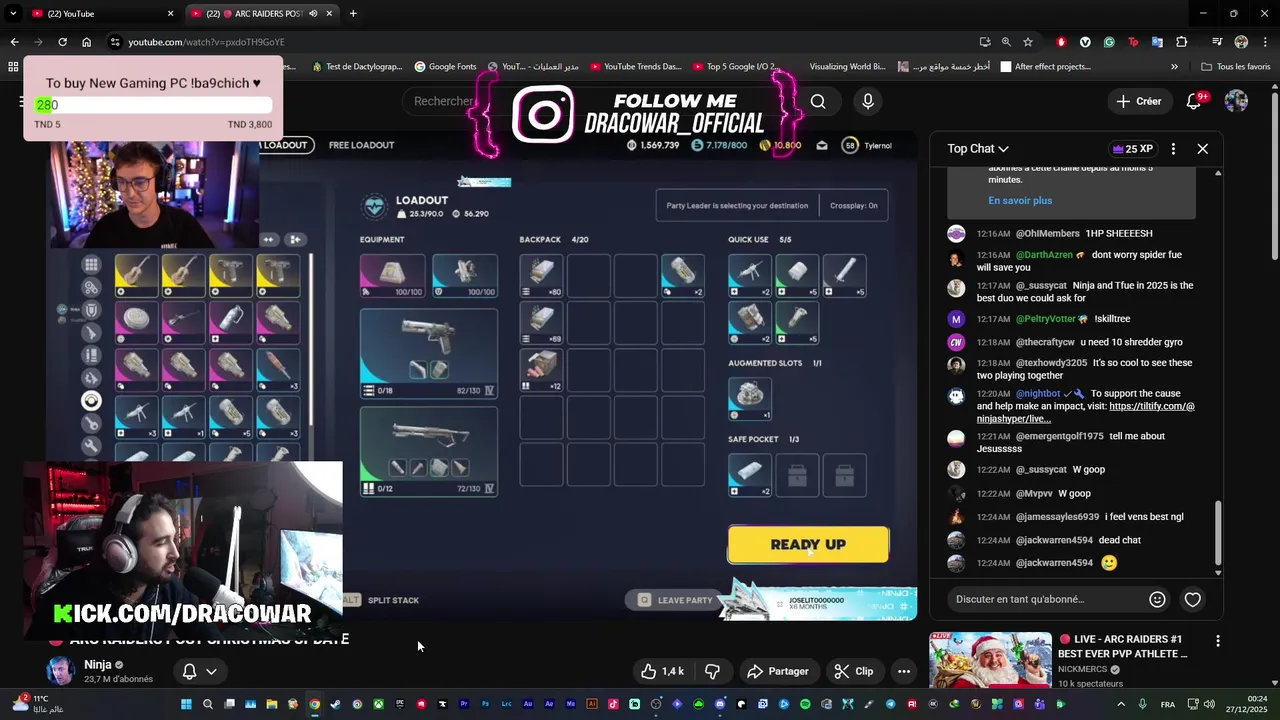Open a new browser tab
The image size is (1280, 720).
tap(353, 14)
